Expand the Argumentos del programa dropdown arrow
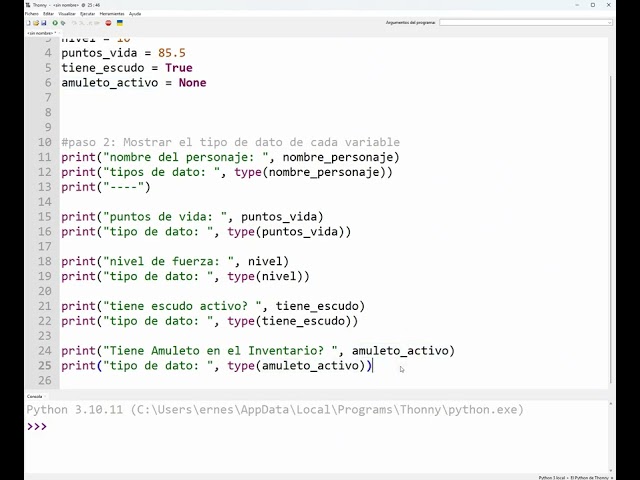640x480 pixels. [609, 23]
